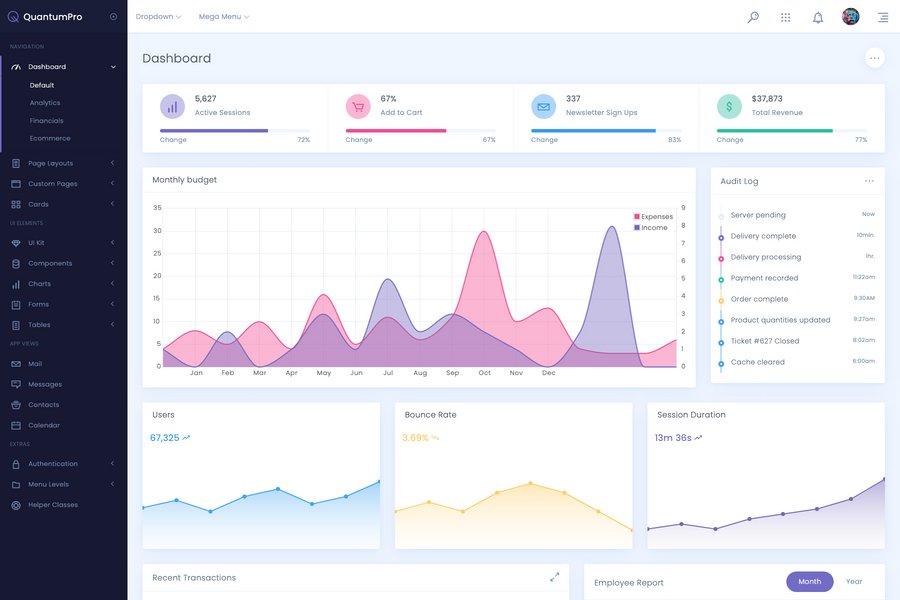Open the Mega Menu dropdown

pyautogui.click(x=219, y=14)
